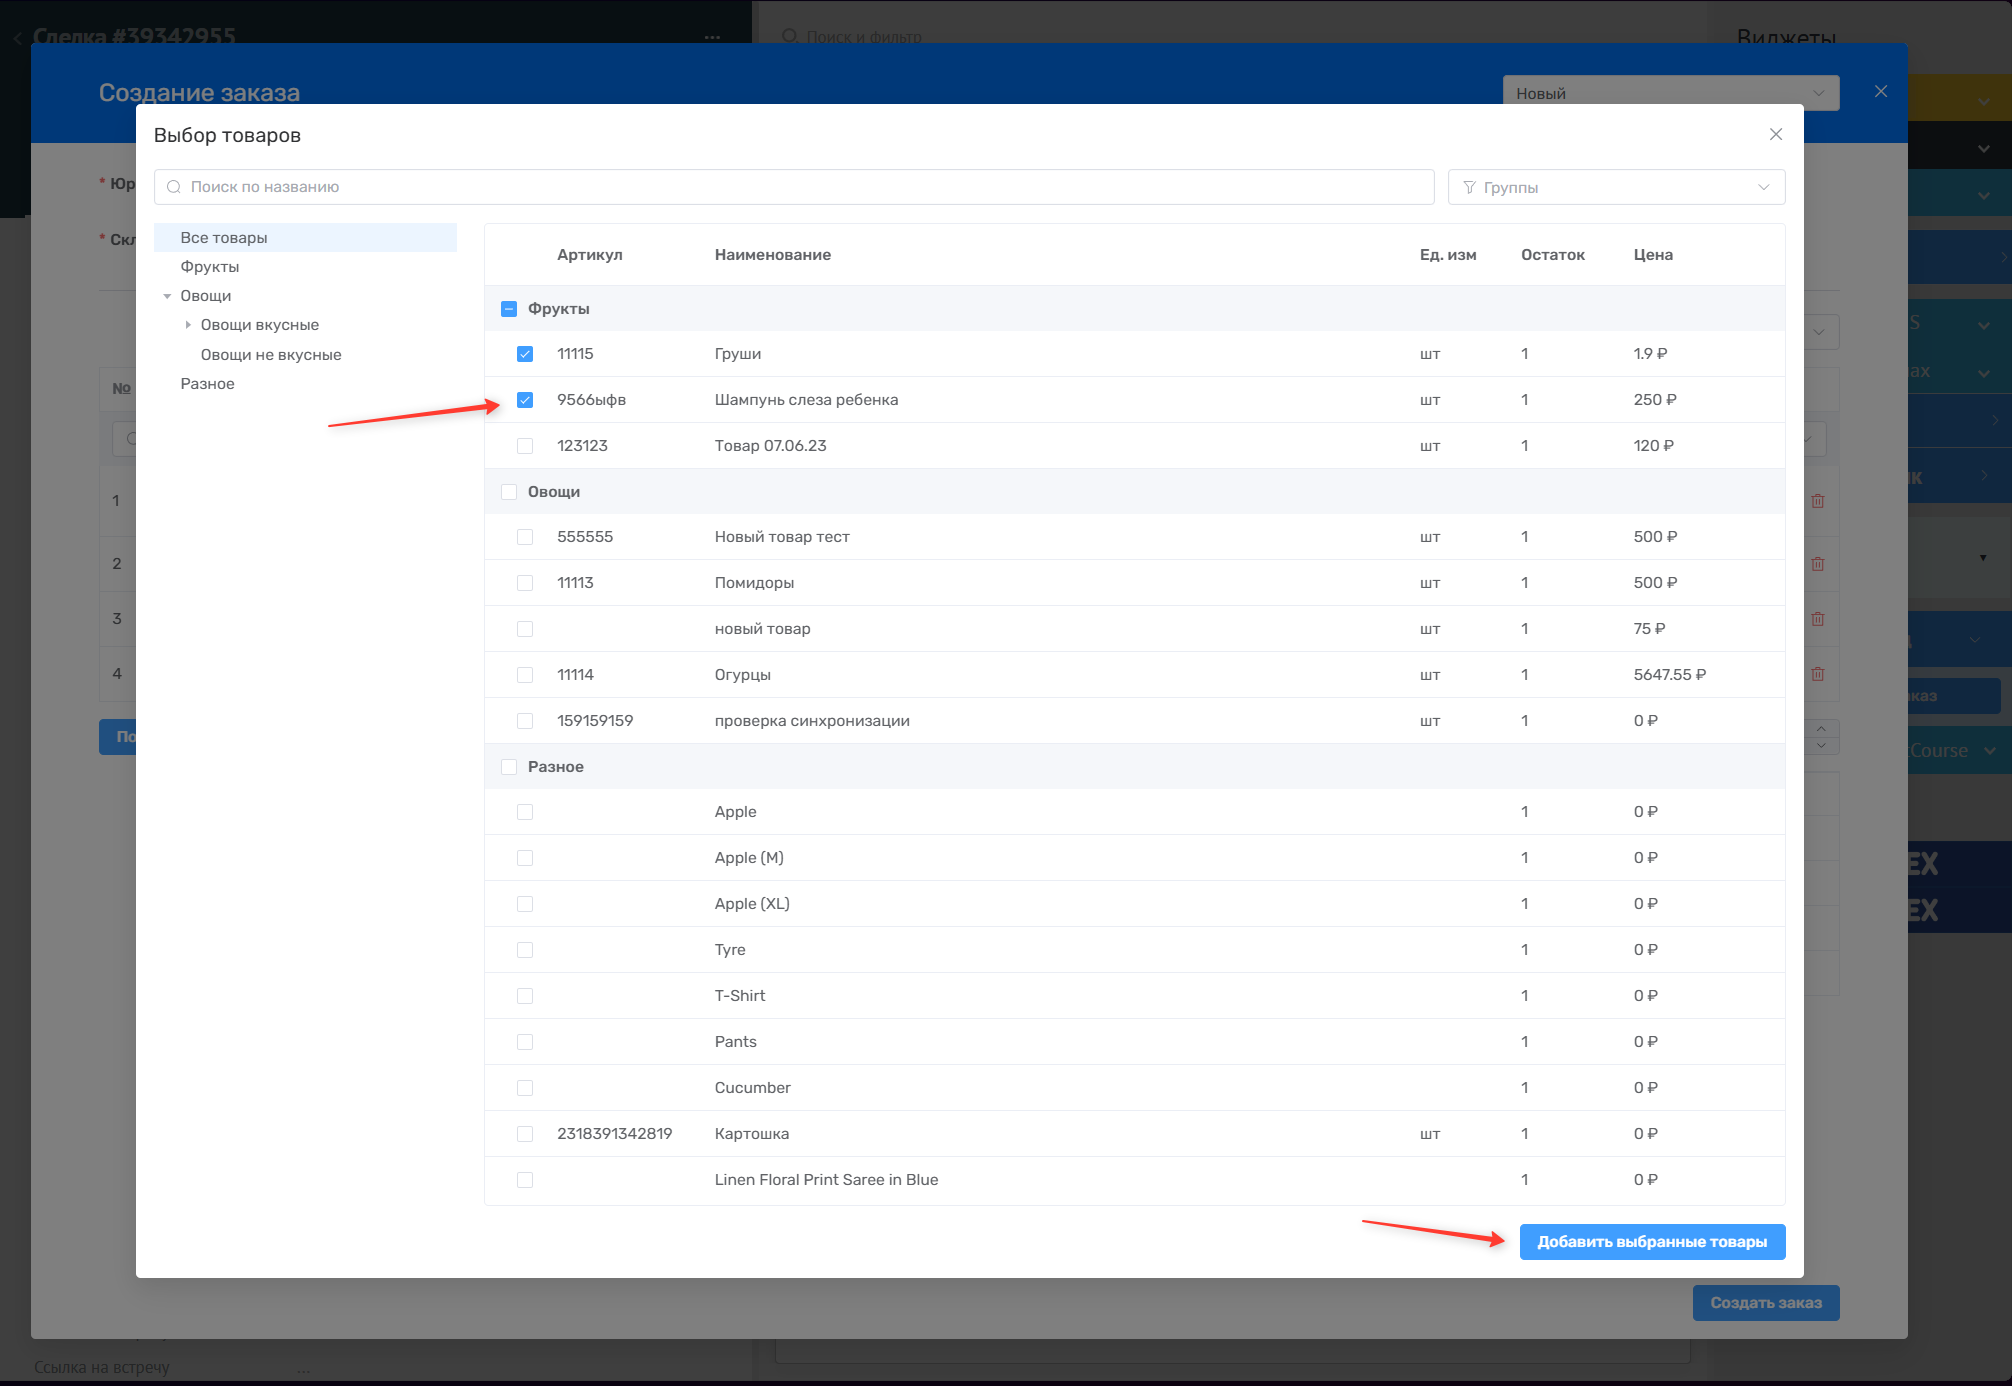This screenshot has width=2012, height=1386.
Task: Toggle the Фрукты group checkbox
Action: click(509, 309)
